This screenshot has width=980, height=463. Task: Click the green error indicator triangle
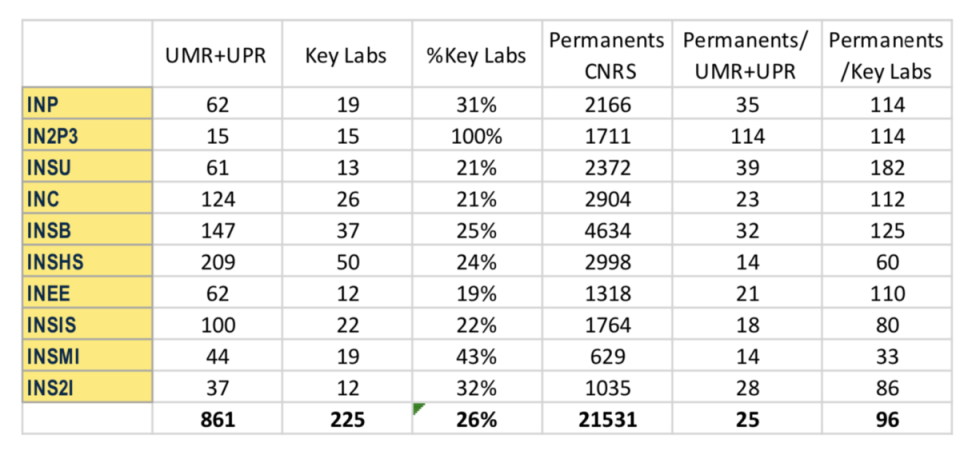(x=418, y=408)
